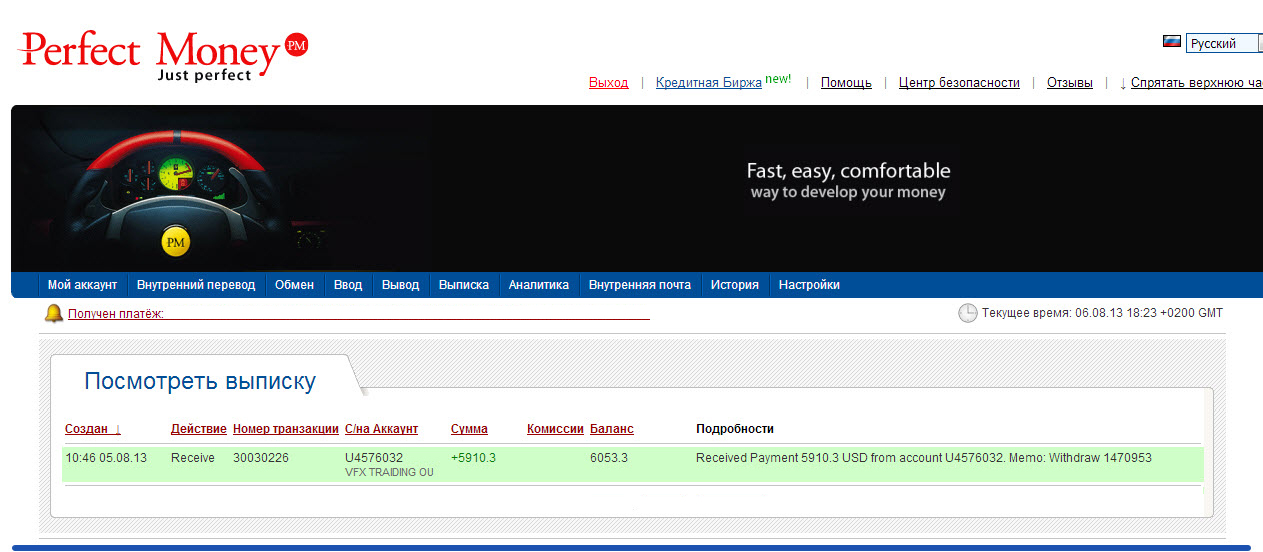Click the clock icon beside current time
The image size is (1263, 552).
tap(968, 313)
